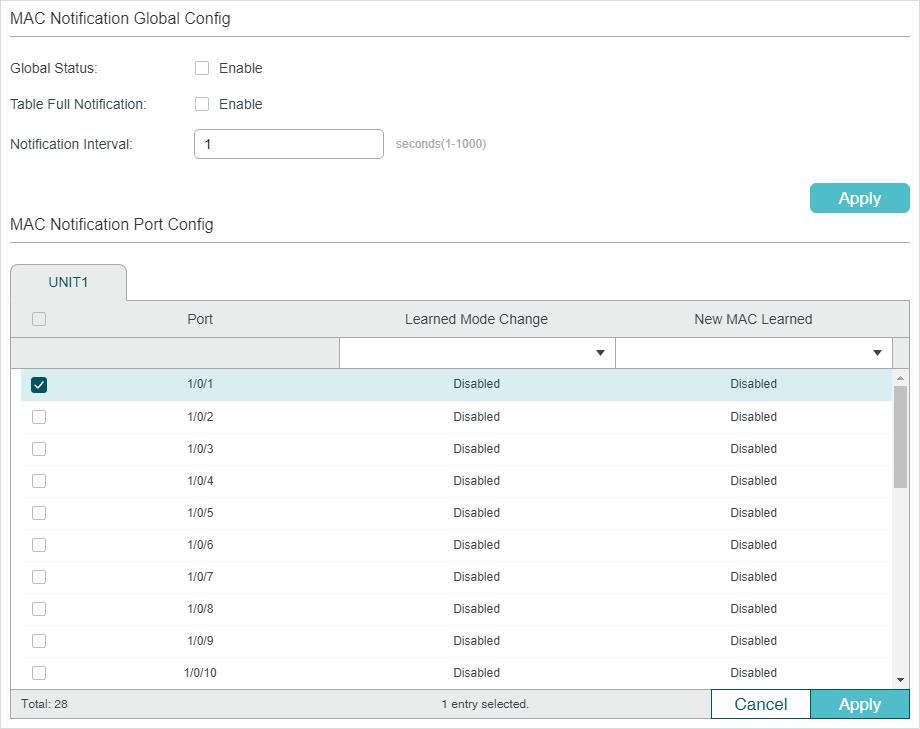Click the Notification Interval input field

click(288, 144)
